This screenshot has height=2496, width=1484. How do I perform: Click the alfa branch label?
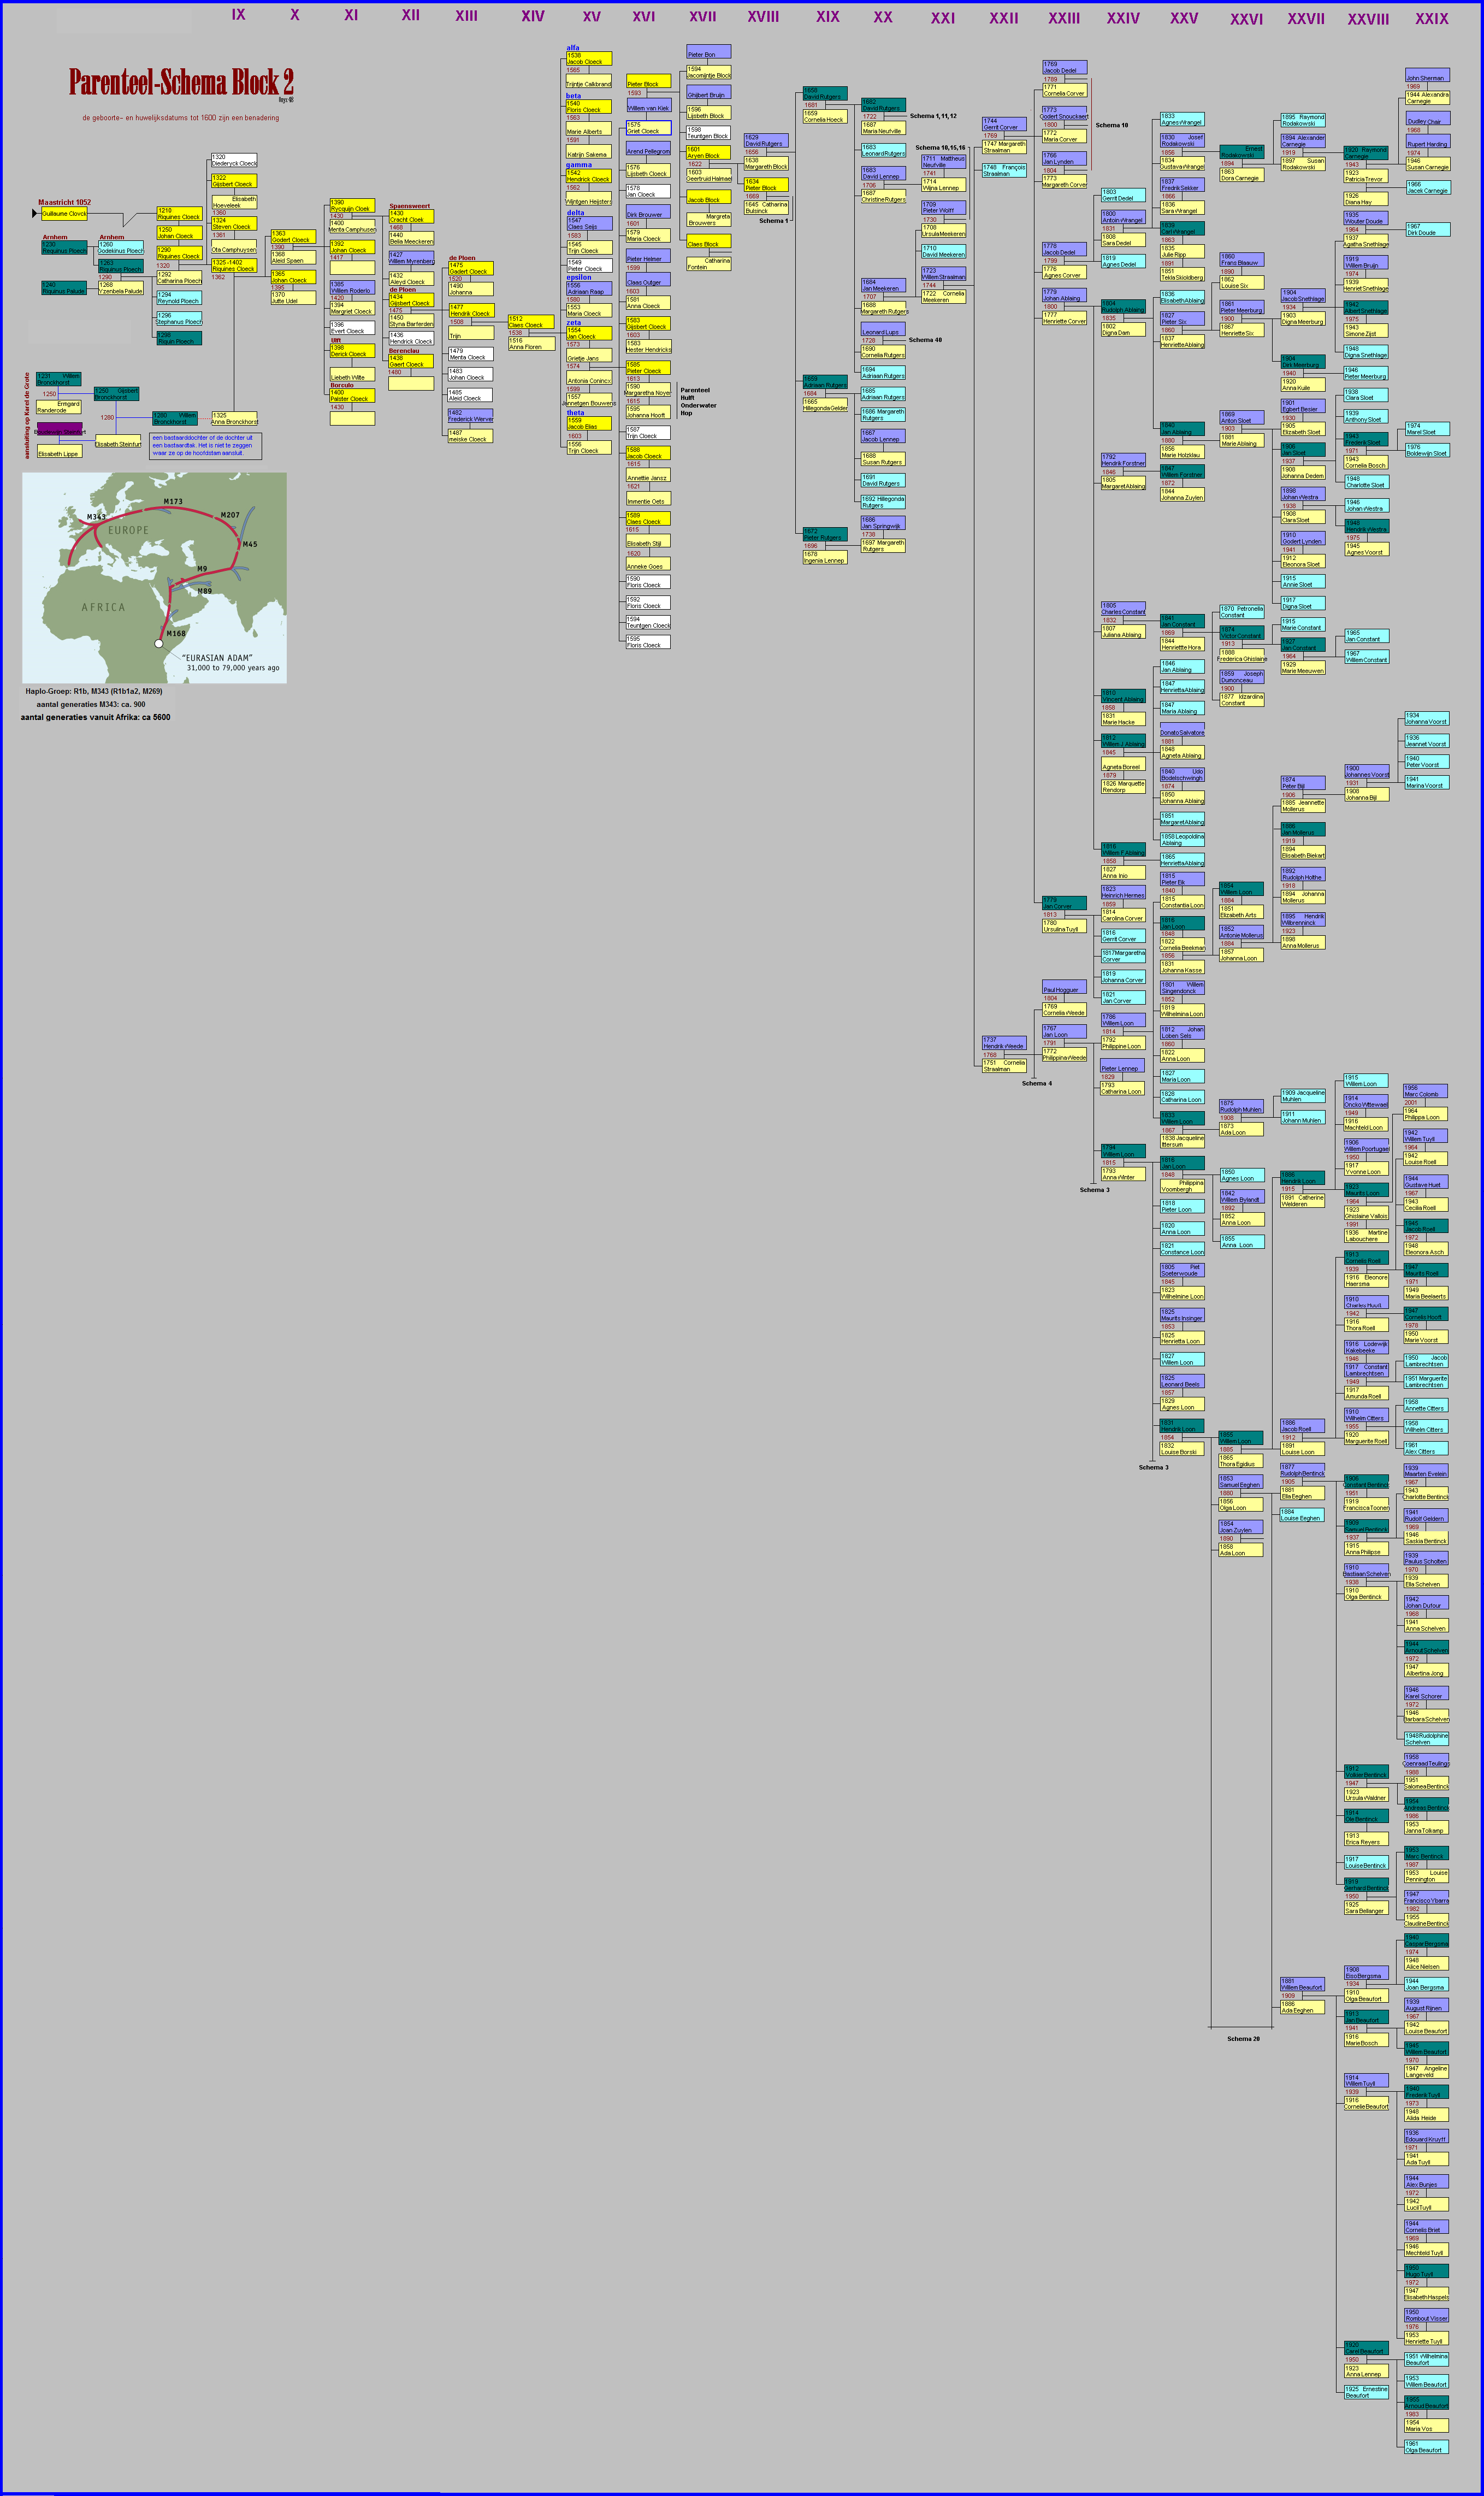coord(573,47)
